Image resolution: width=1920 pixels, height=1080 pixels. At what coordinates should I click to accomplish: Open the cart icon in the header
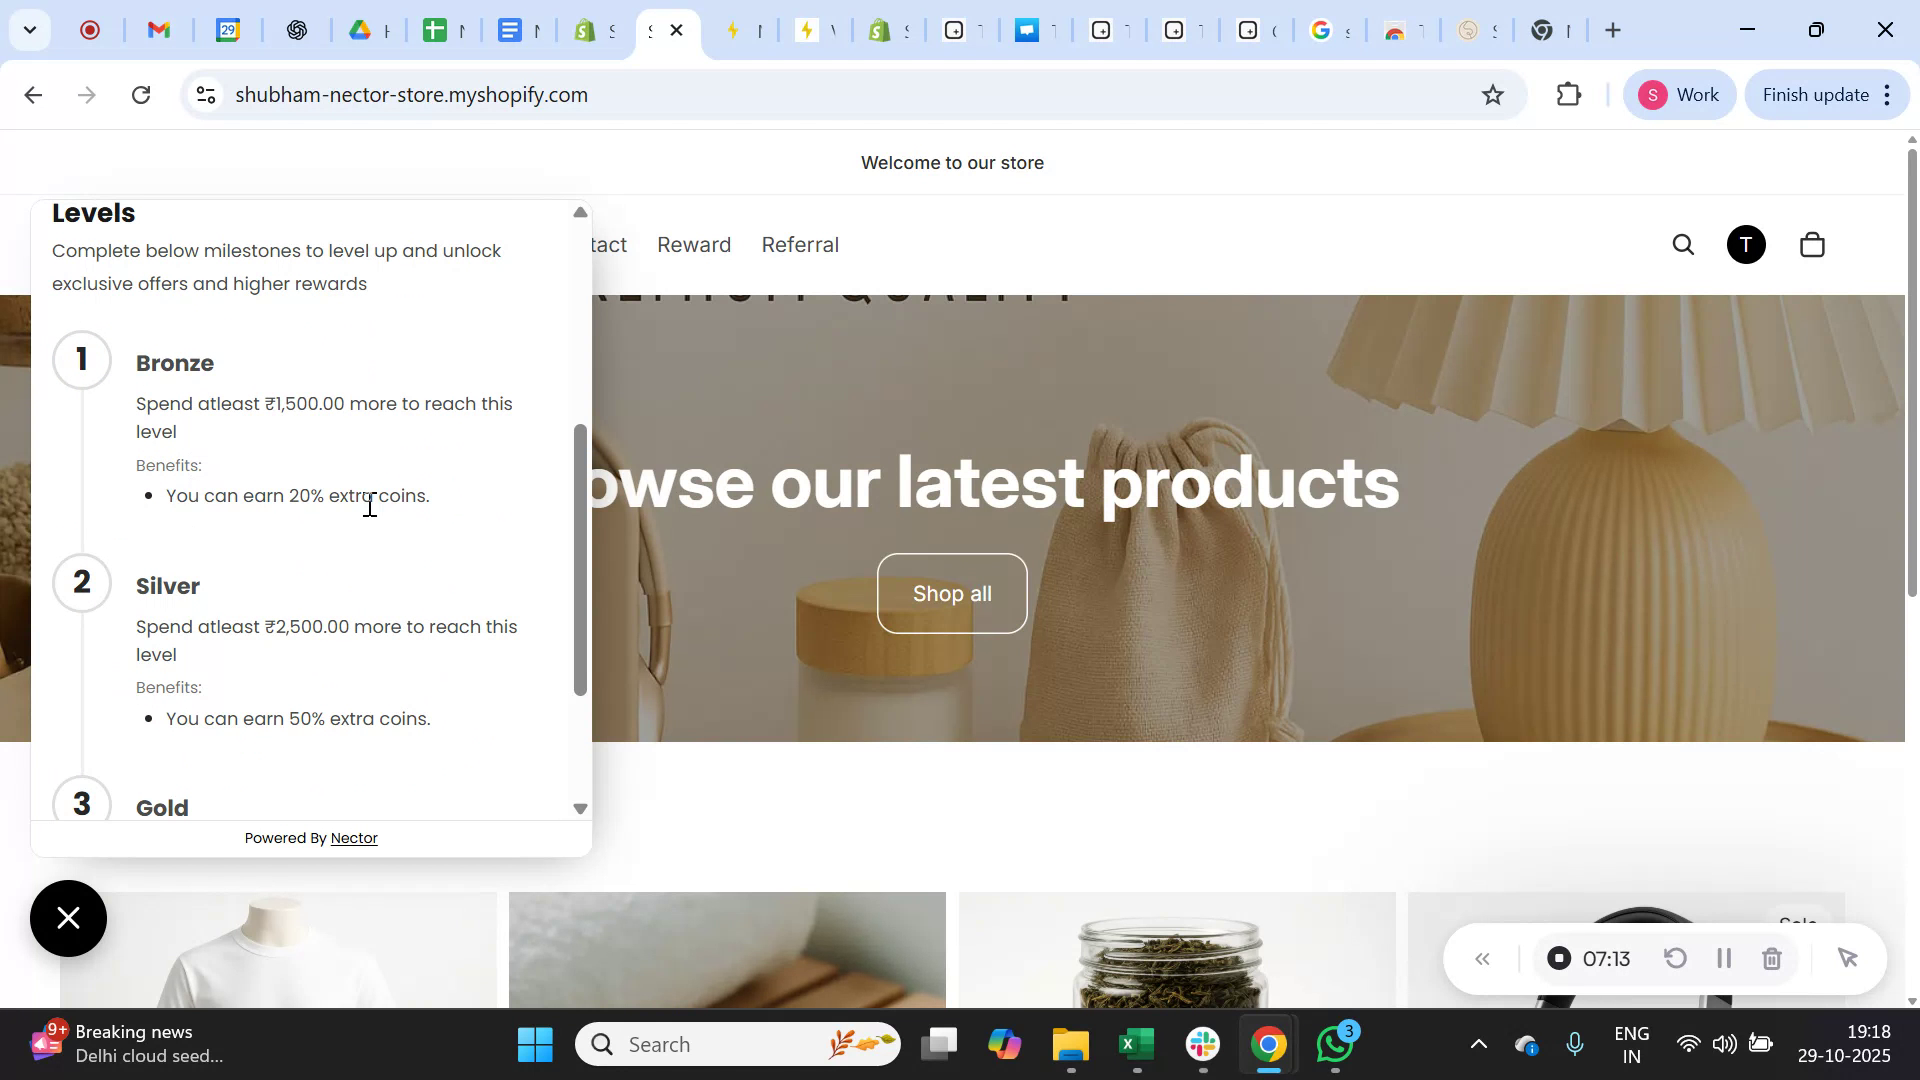(1812, 245)
